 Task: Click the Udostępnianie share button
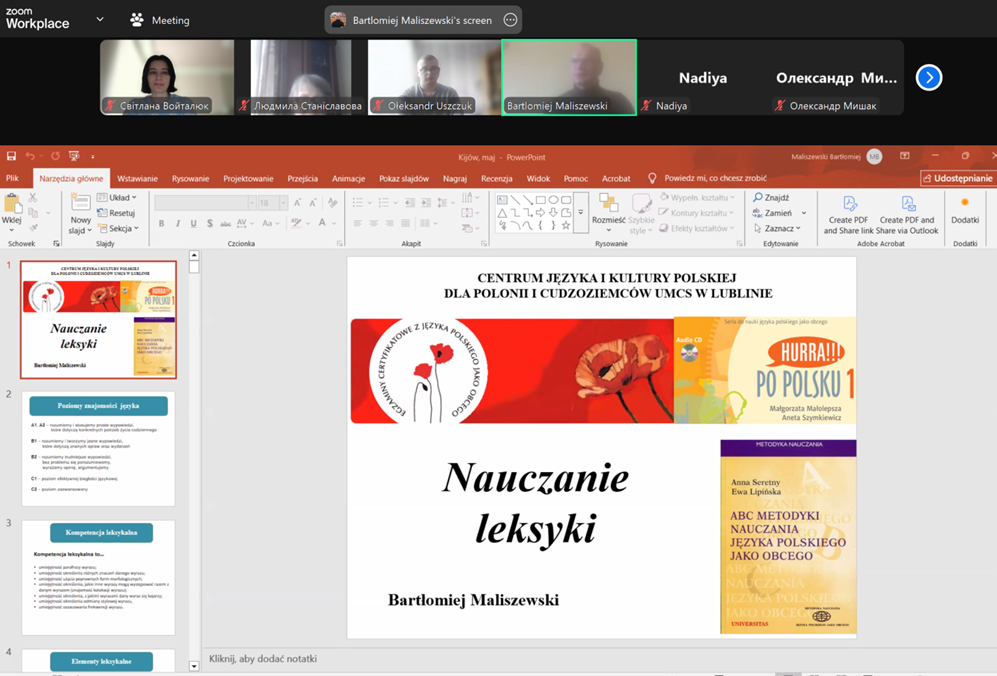tap(958, 179)
